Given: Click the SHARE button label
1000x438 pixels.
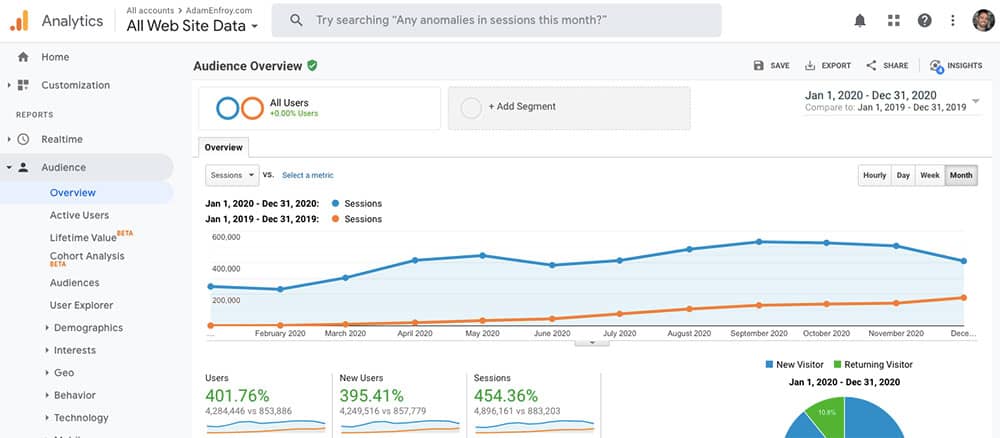Looking at the screenshot, I should (896, 66).
